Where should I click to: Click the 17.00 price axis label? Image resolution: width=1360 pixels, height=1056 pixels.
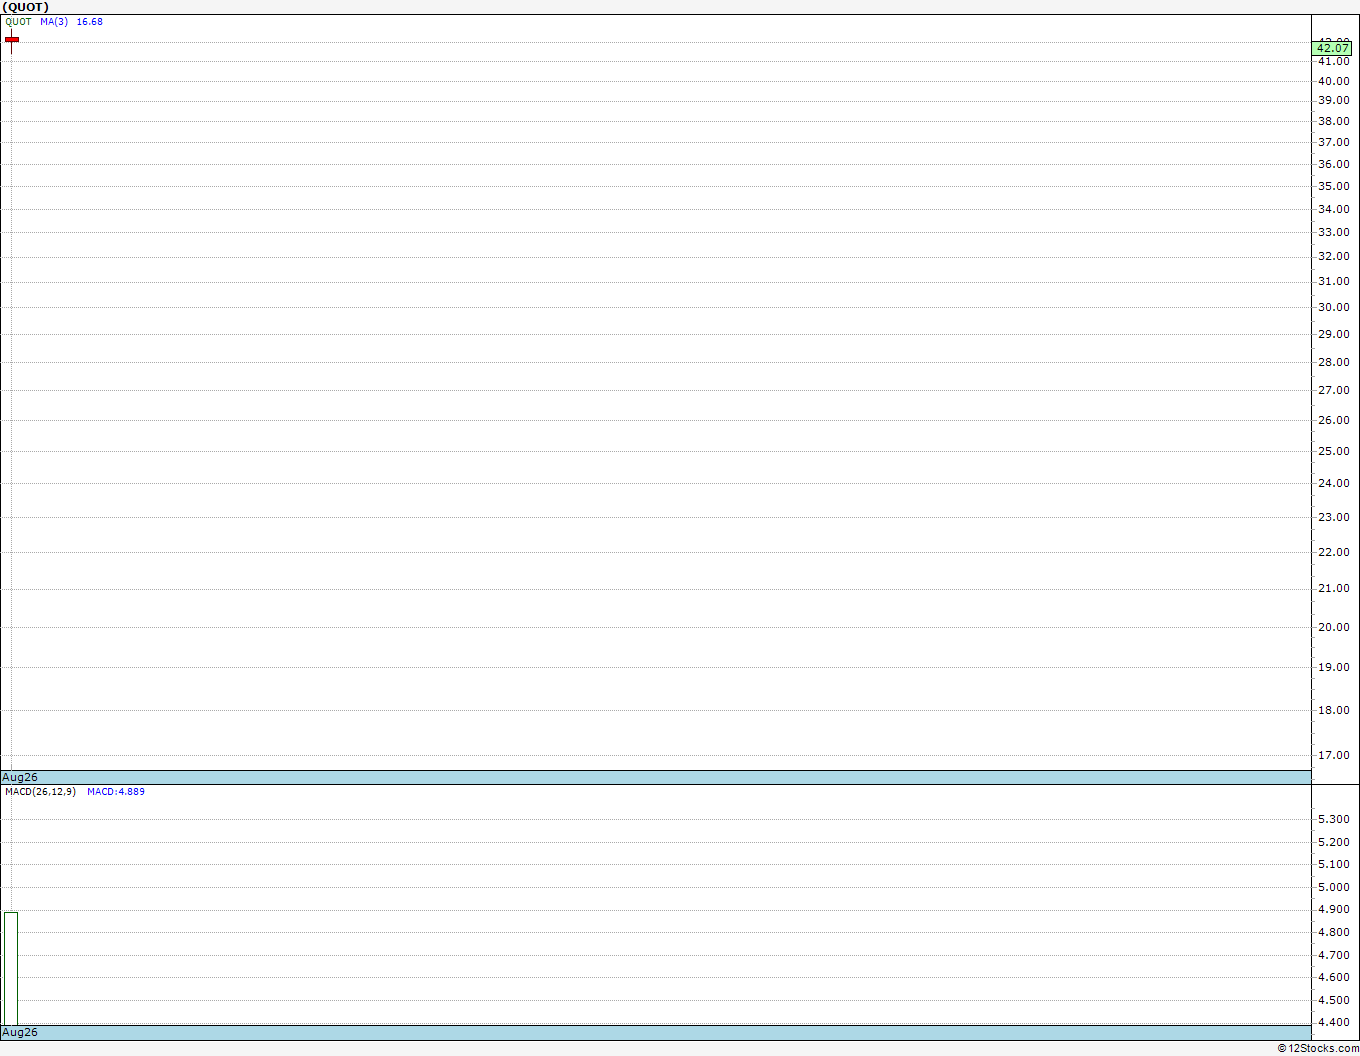(1334, 755)
